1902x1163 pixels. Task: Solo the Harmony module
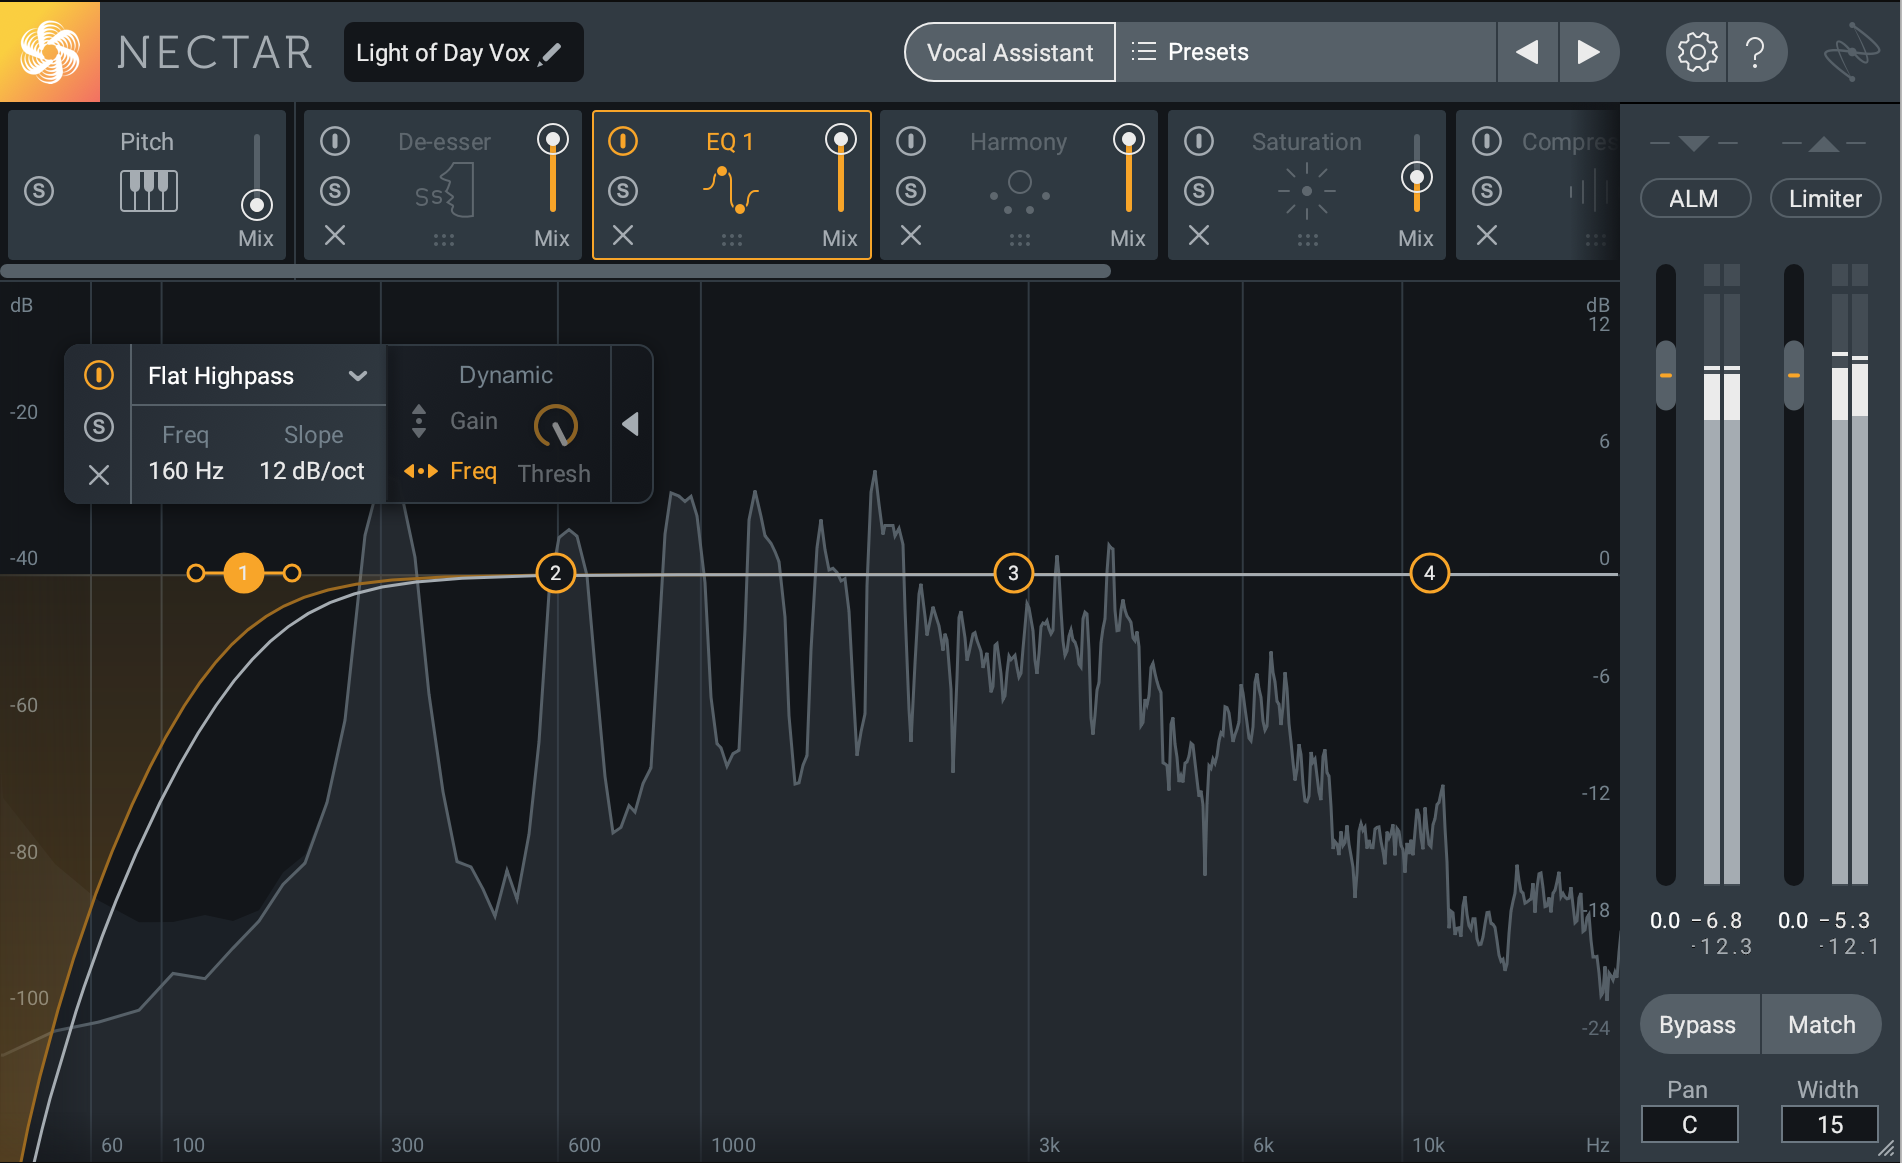coord(911,190)
